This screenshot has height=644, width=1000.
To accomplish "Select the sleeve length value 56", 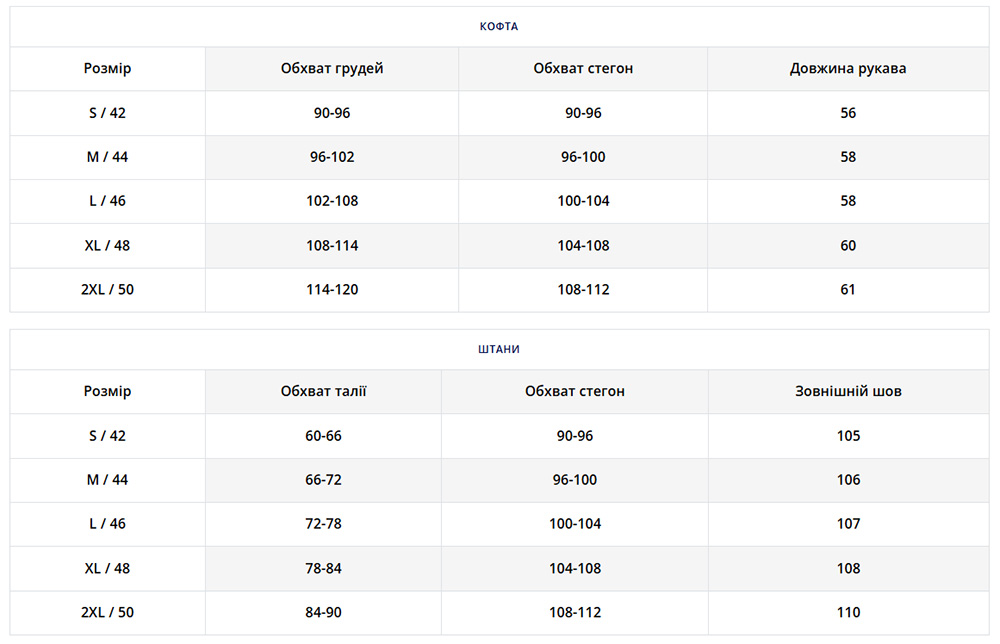I will [x=848, y=113].
